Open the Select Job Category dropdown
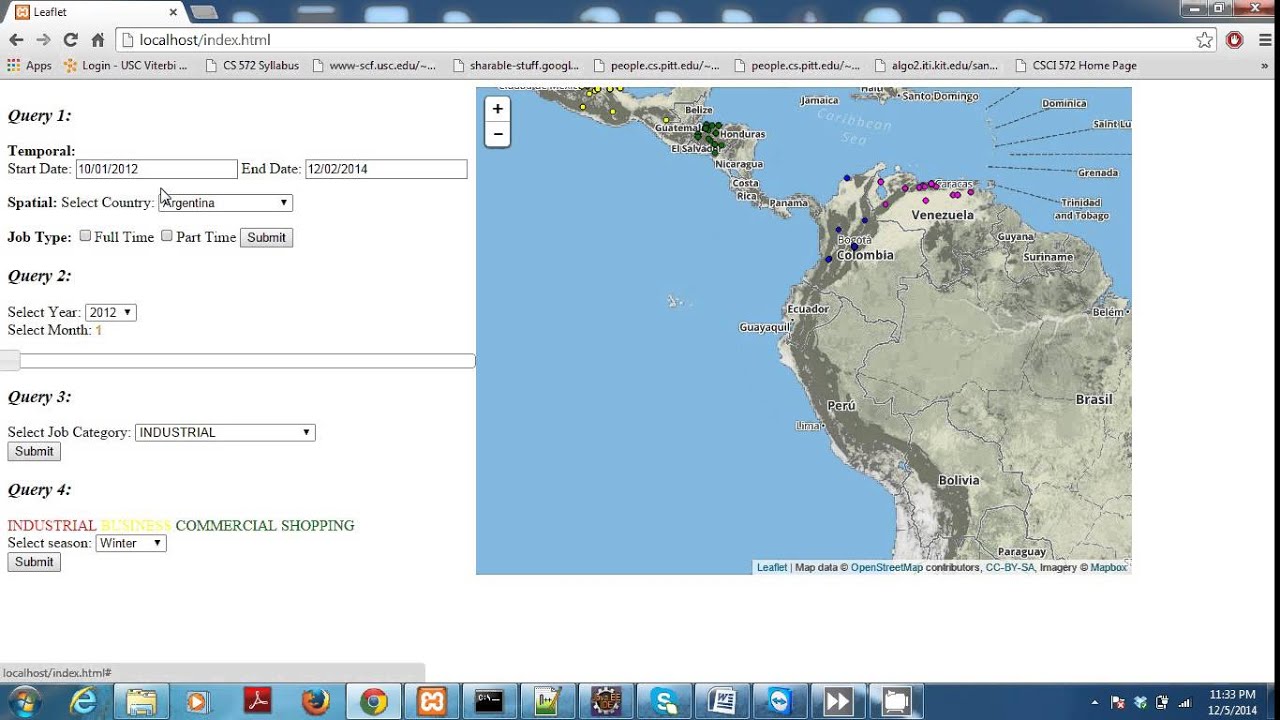The image size is (1280, 720). pos(225,432)
